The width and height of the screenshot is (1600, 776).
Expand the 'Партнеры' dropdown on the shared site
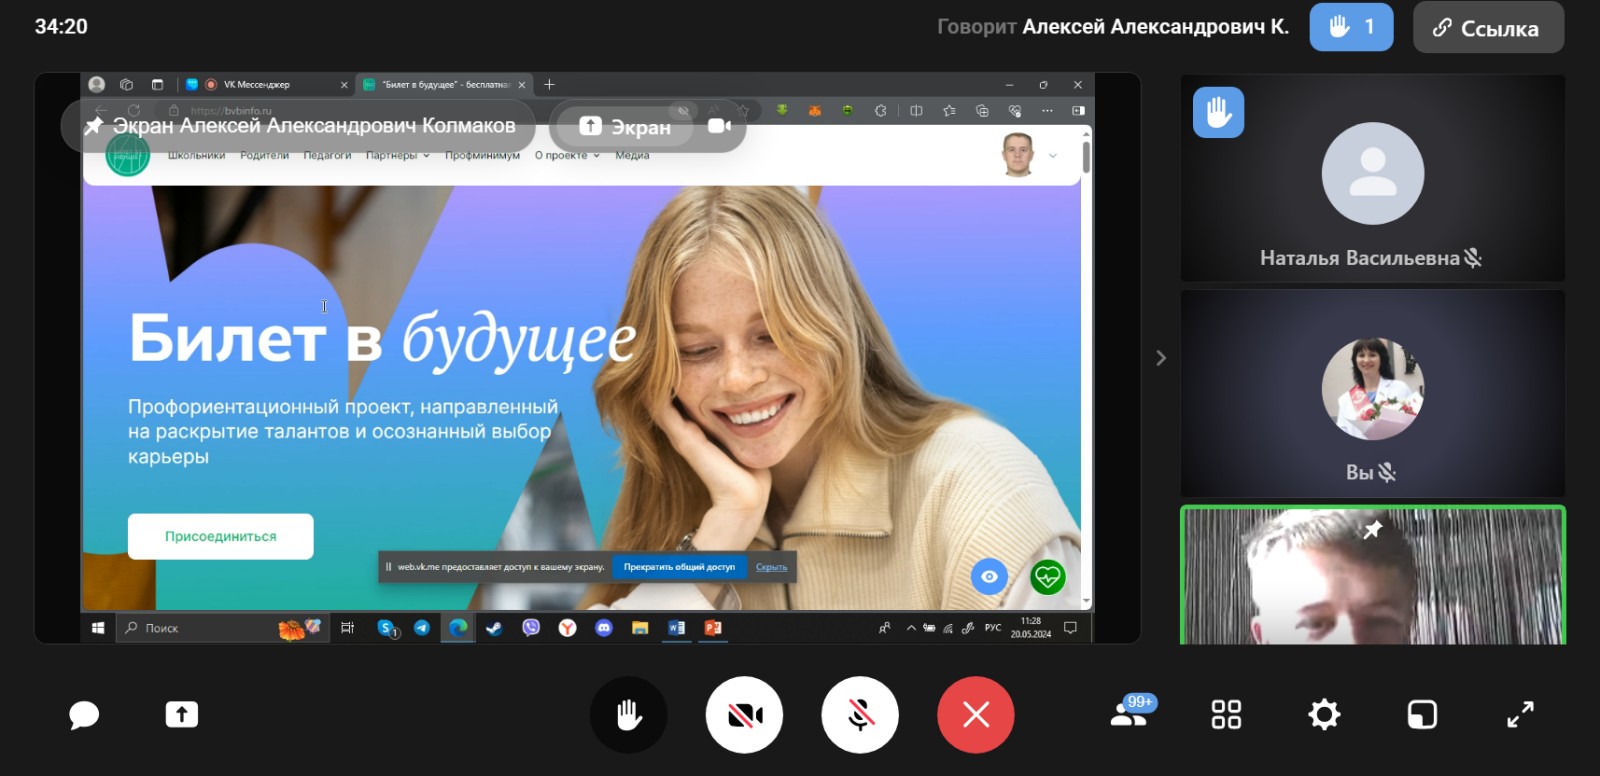(397, 156)
